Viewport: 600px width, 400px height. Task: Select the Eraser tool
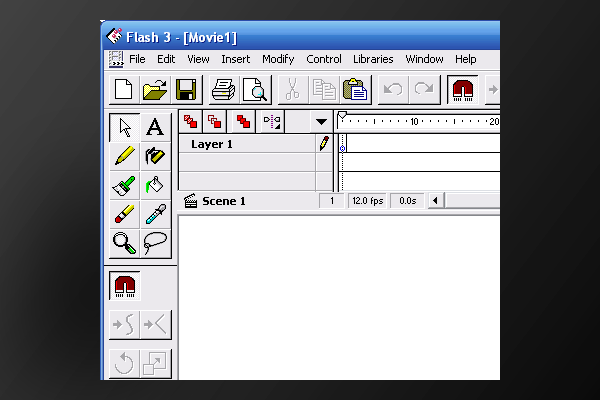tap(124, 214)
